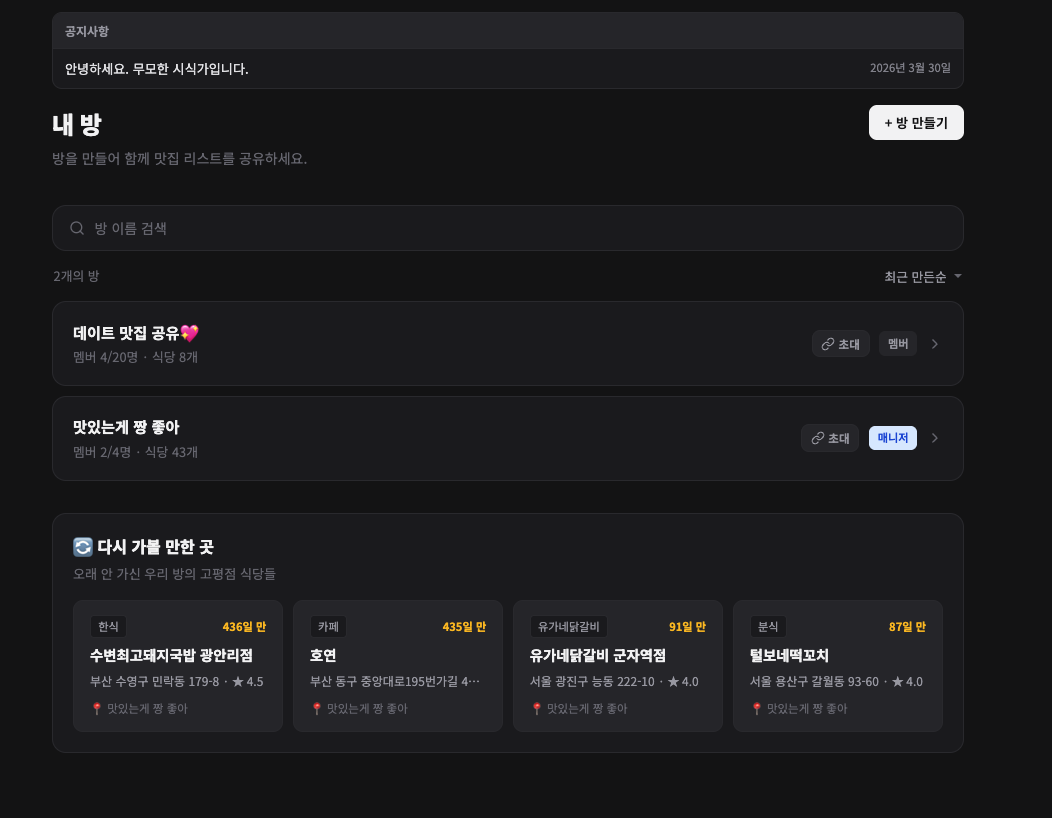
Task: Open 맛있는게 짱 좋아 room via chevron
Action: (935, 438)
